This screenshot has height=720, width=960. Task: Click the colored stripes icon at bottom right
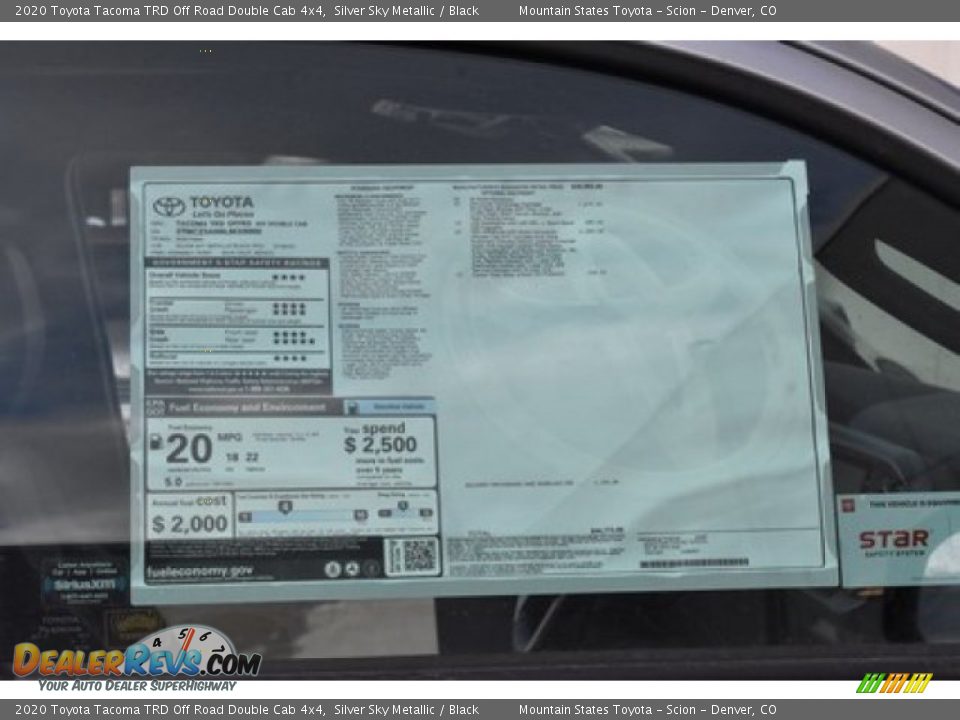[894, 683]
